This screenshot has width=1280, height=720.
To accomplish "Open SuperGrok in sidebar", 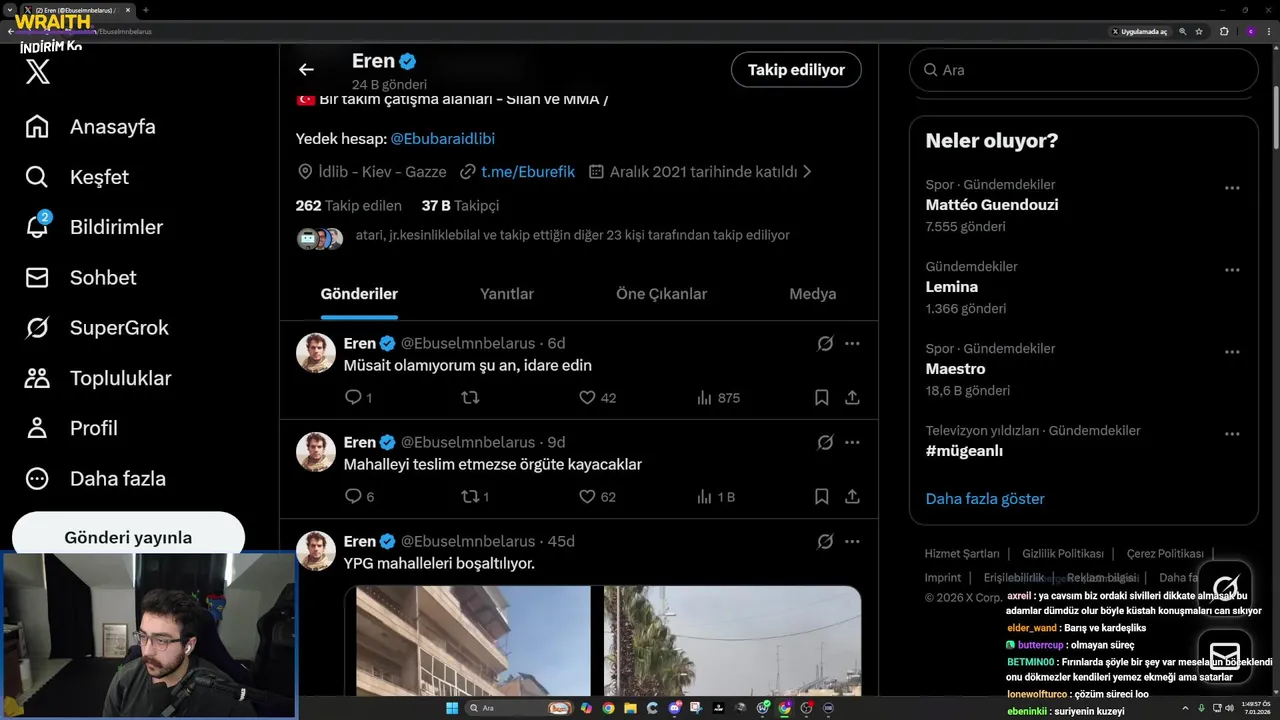I will click(97, 327).
